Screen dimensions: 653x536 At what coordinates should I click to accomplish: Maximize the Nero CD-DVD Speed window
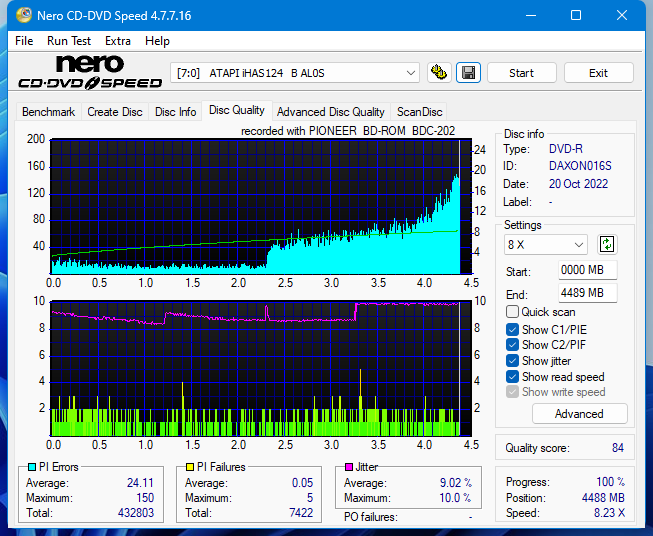point(576,15)
